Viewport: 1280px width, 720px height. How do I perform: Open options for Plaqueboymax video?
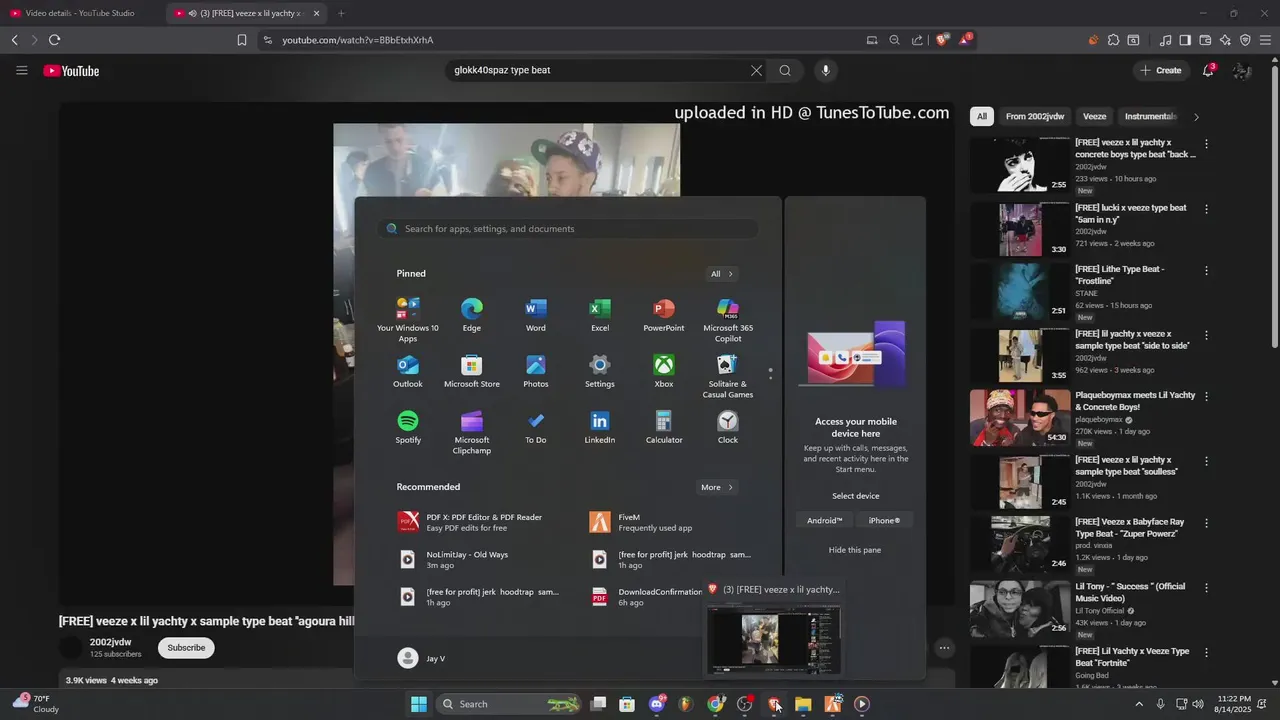pos(1206,397)
